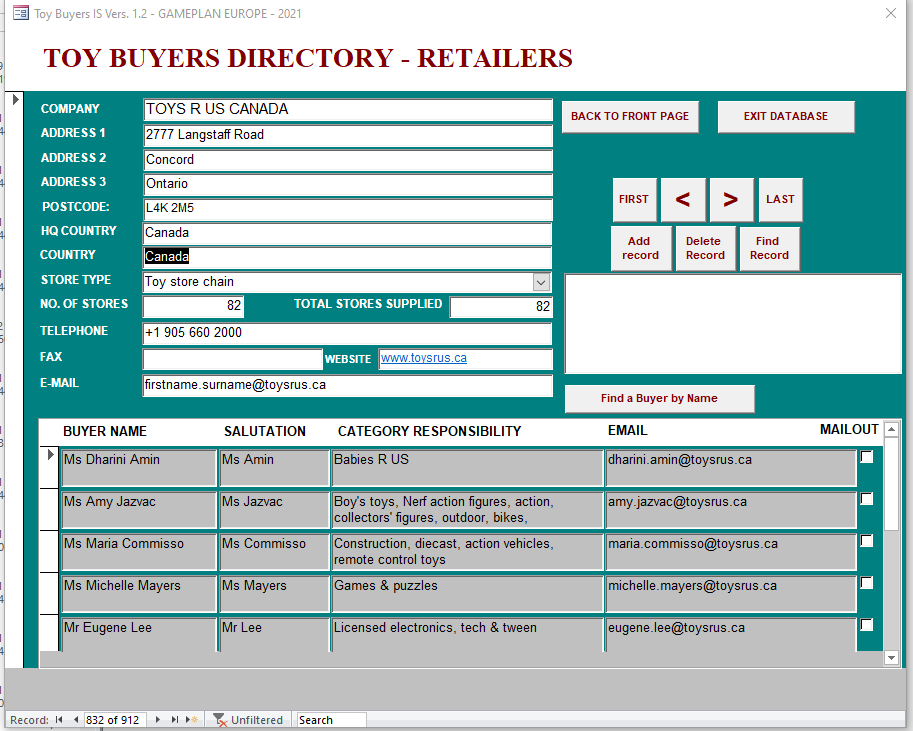Enable mailout for Ms Amy Jazvac

pos(867,499)
